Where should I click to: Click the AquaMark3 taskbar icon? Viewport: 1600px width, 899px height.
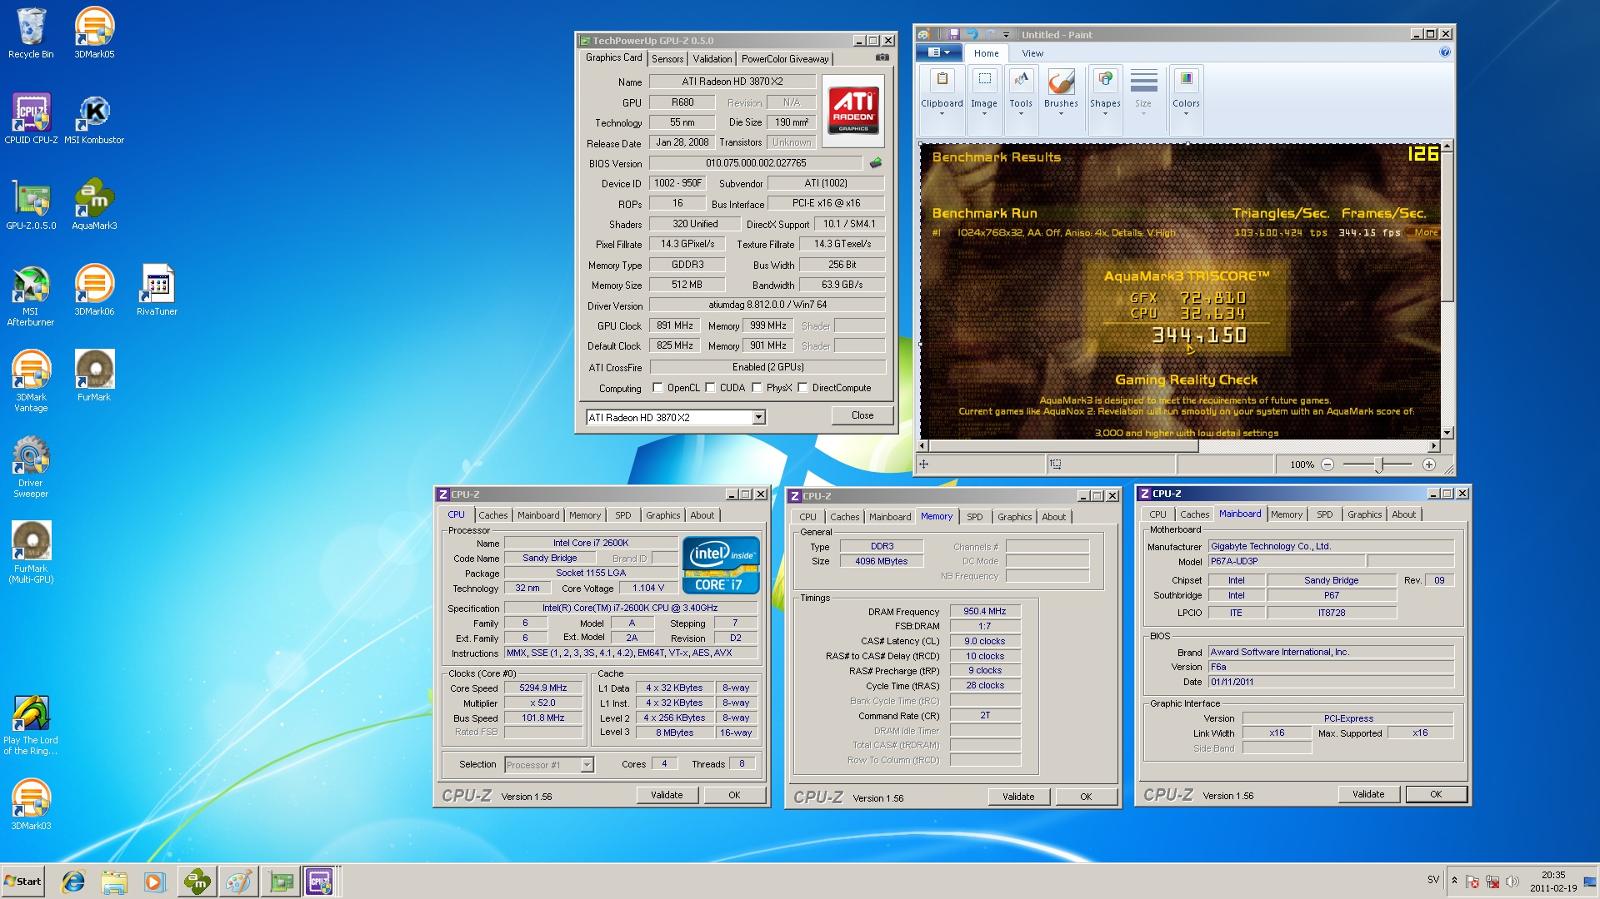pos(197,882)
